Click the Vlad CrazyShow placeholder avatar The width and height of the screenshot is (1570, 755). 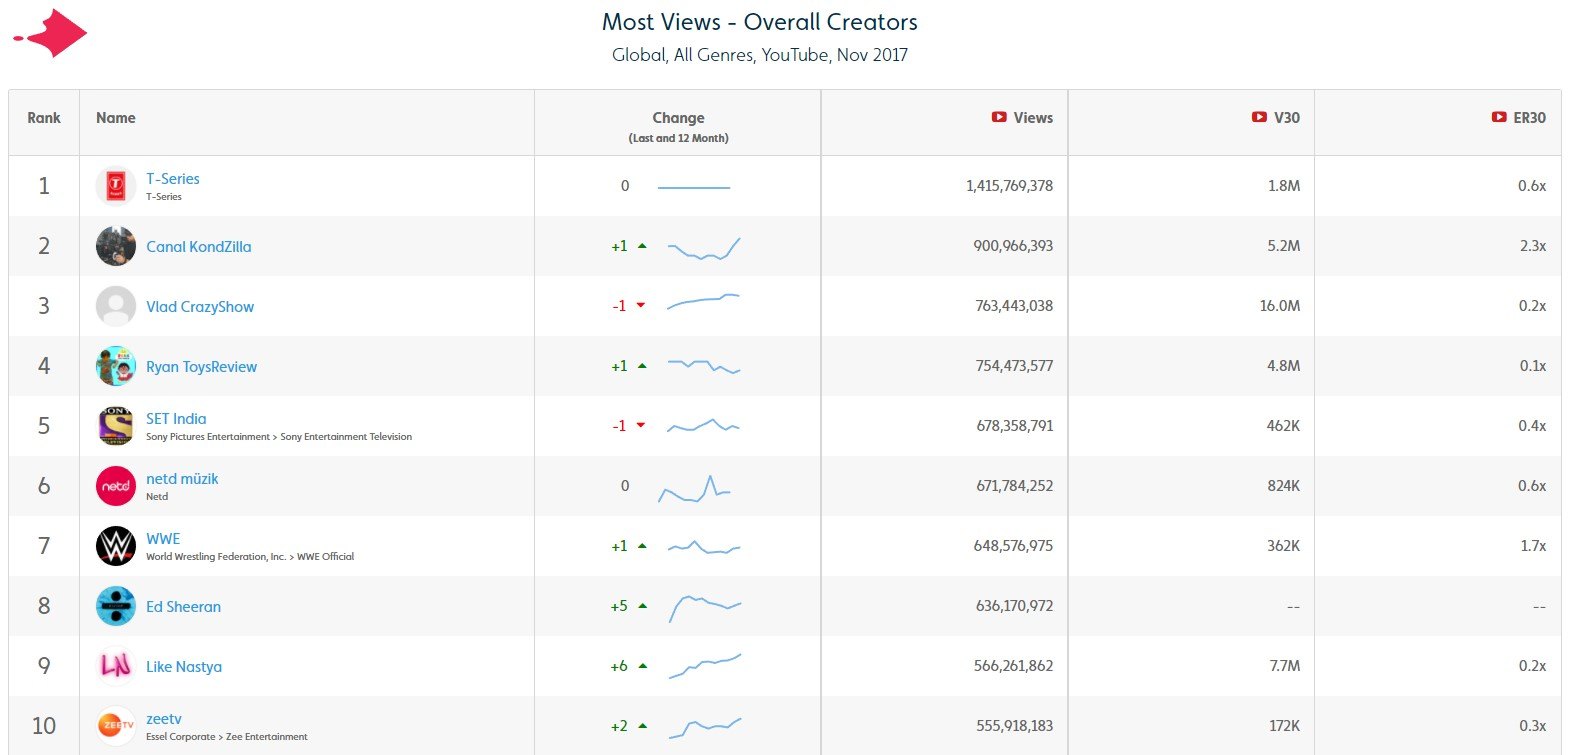[x=116, y=306]
